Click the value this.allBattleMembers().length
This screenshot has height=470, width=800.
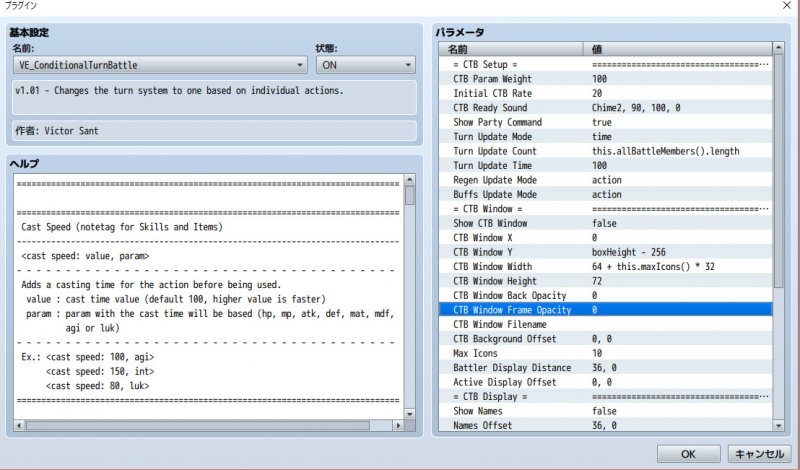(665, 151)
